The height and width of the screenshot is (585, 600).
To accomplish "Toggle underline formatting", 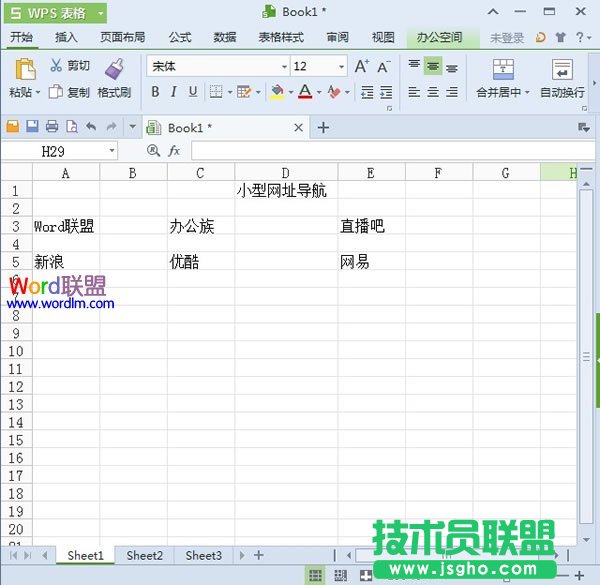I will tap(193, 92).
